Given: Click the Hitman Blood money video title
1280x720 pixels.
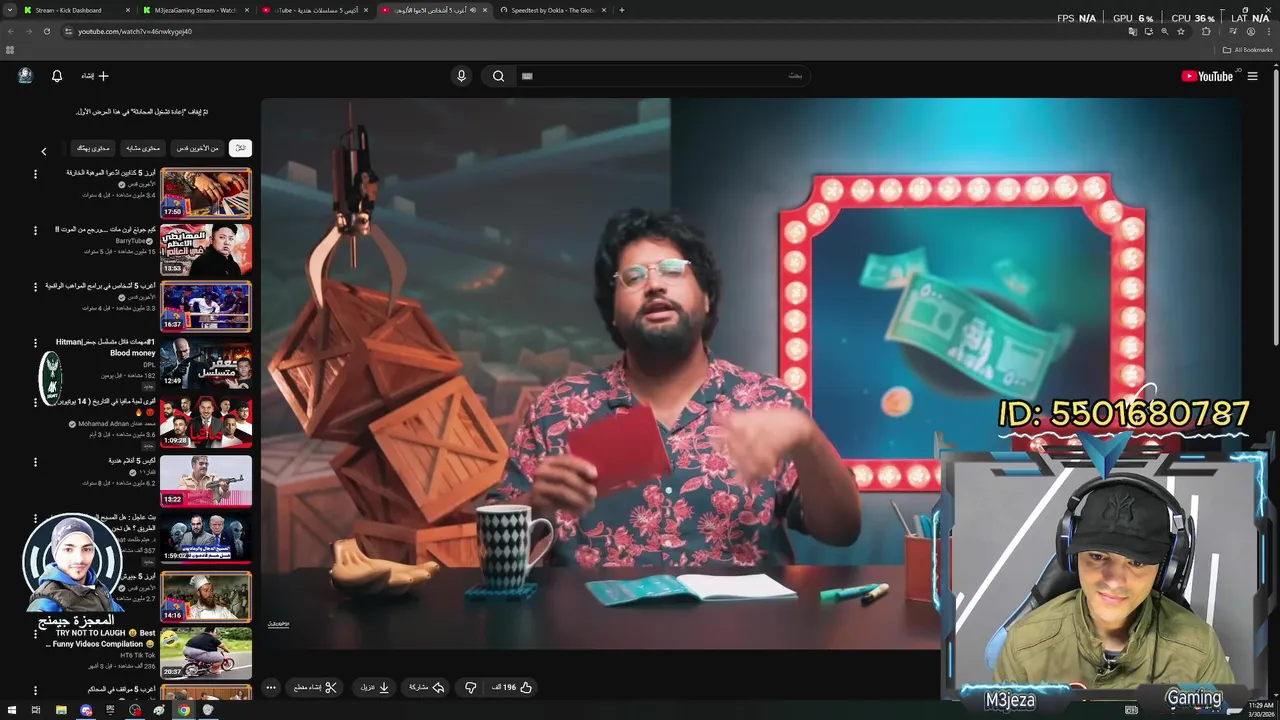Looking at the screenshot, I should tap(106, 347).
